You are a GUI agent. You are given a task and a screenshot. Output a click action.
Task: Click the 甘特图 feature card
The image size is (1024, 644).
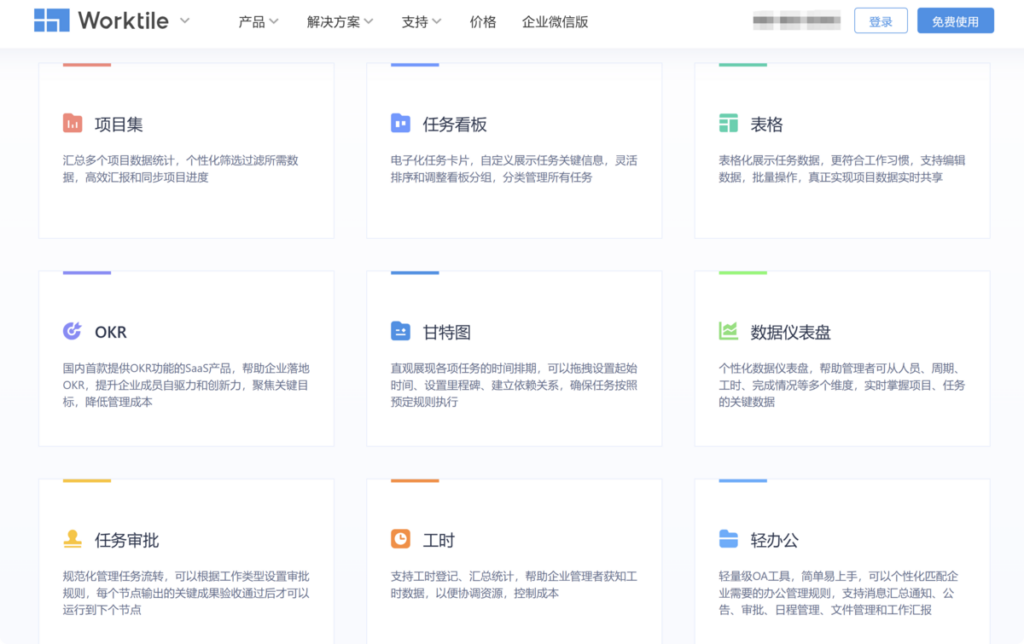click(514, 355)
